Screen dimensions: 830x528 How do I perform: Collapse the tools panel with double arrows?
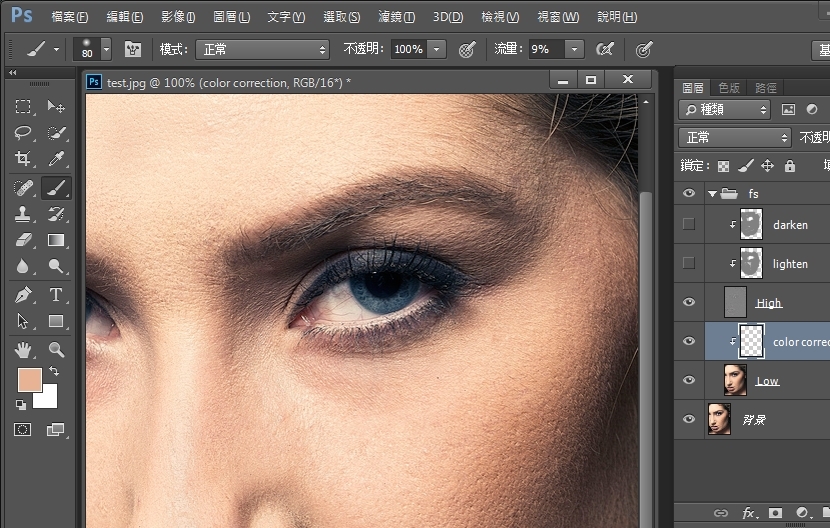(x=13, y=73)
